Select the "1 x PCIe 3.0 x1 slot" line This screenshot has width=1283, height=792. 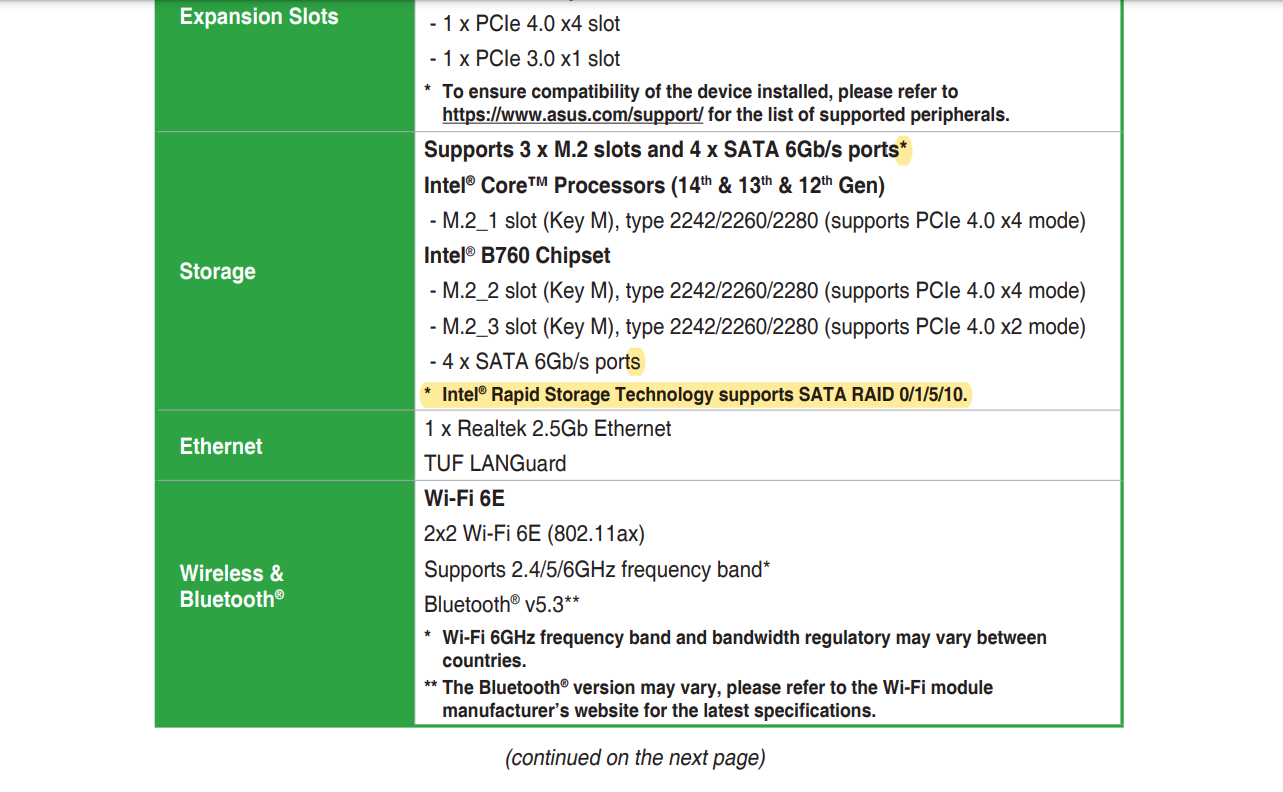pyautogui.click(x=525, y=59)
